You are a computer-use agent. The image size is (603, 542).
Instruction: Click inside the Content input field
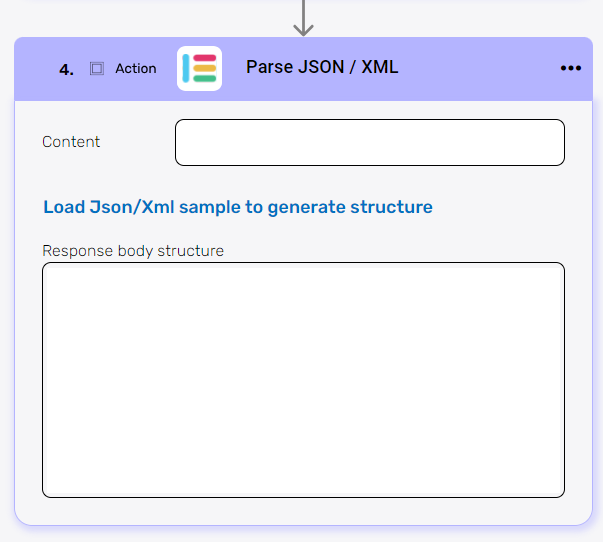tap(369, 142)
